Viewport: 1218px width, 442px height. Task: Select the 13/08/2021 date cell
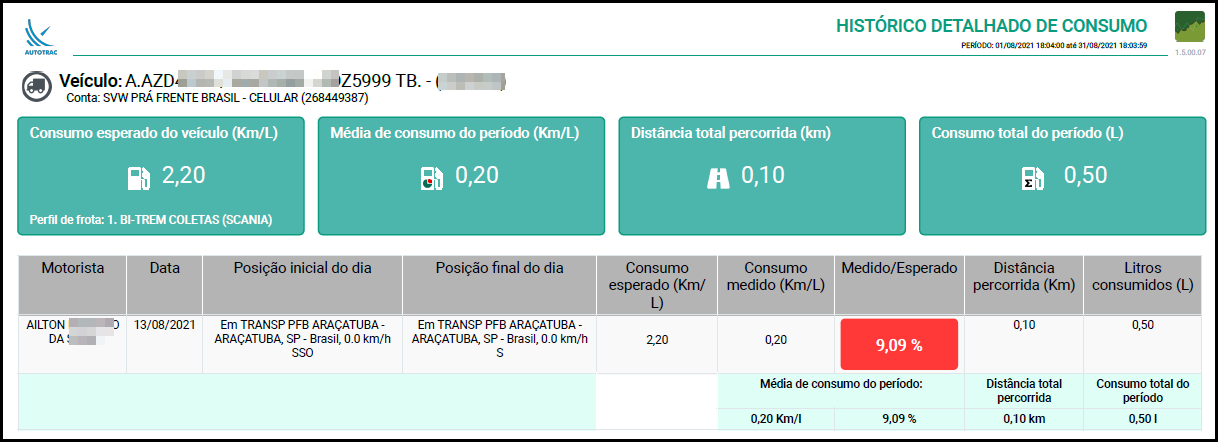pos(165,326)
